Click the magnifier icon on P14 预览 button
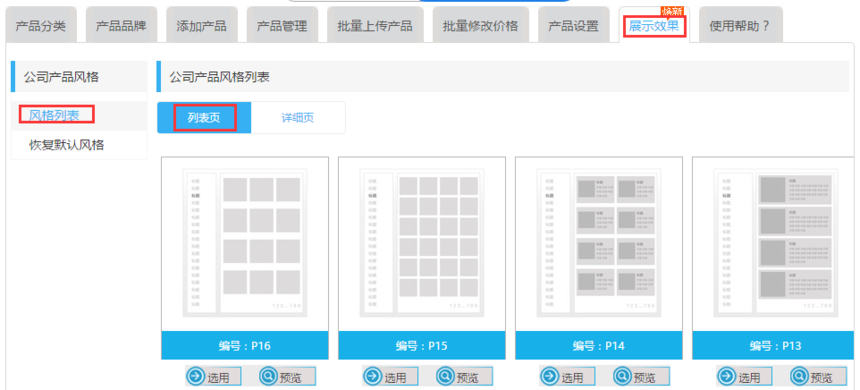 (x=623, y=377)
